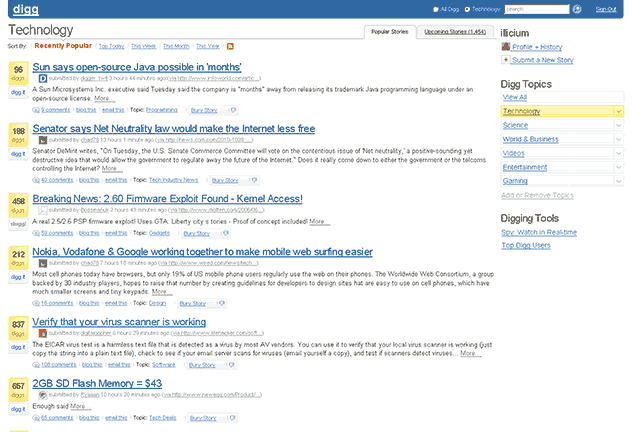Click comment bubble icon beside 59 comments
The width and height of the screenshot is (632, 432).
36,233
